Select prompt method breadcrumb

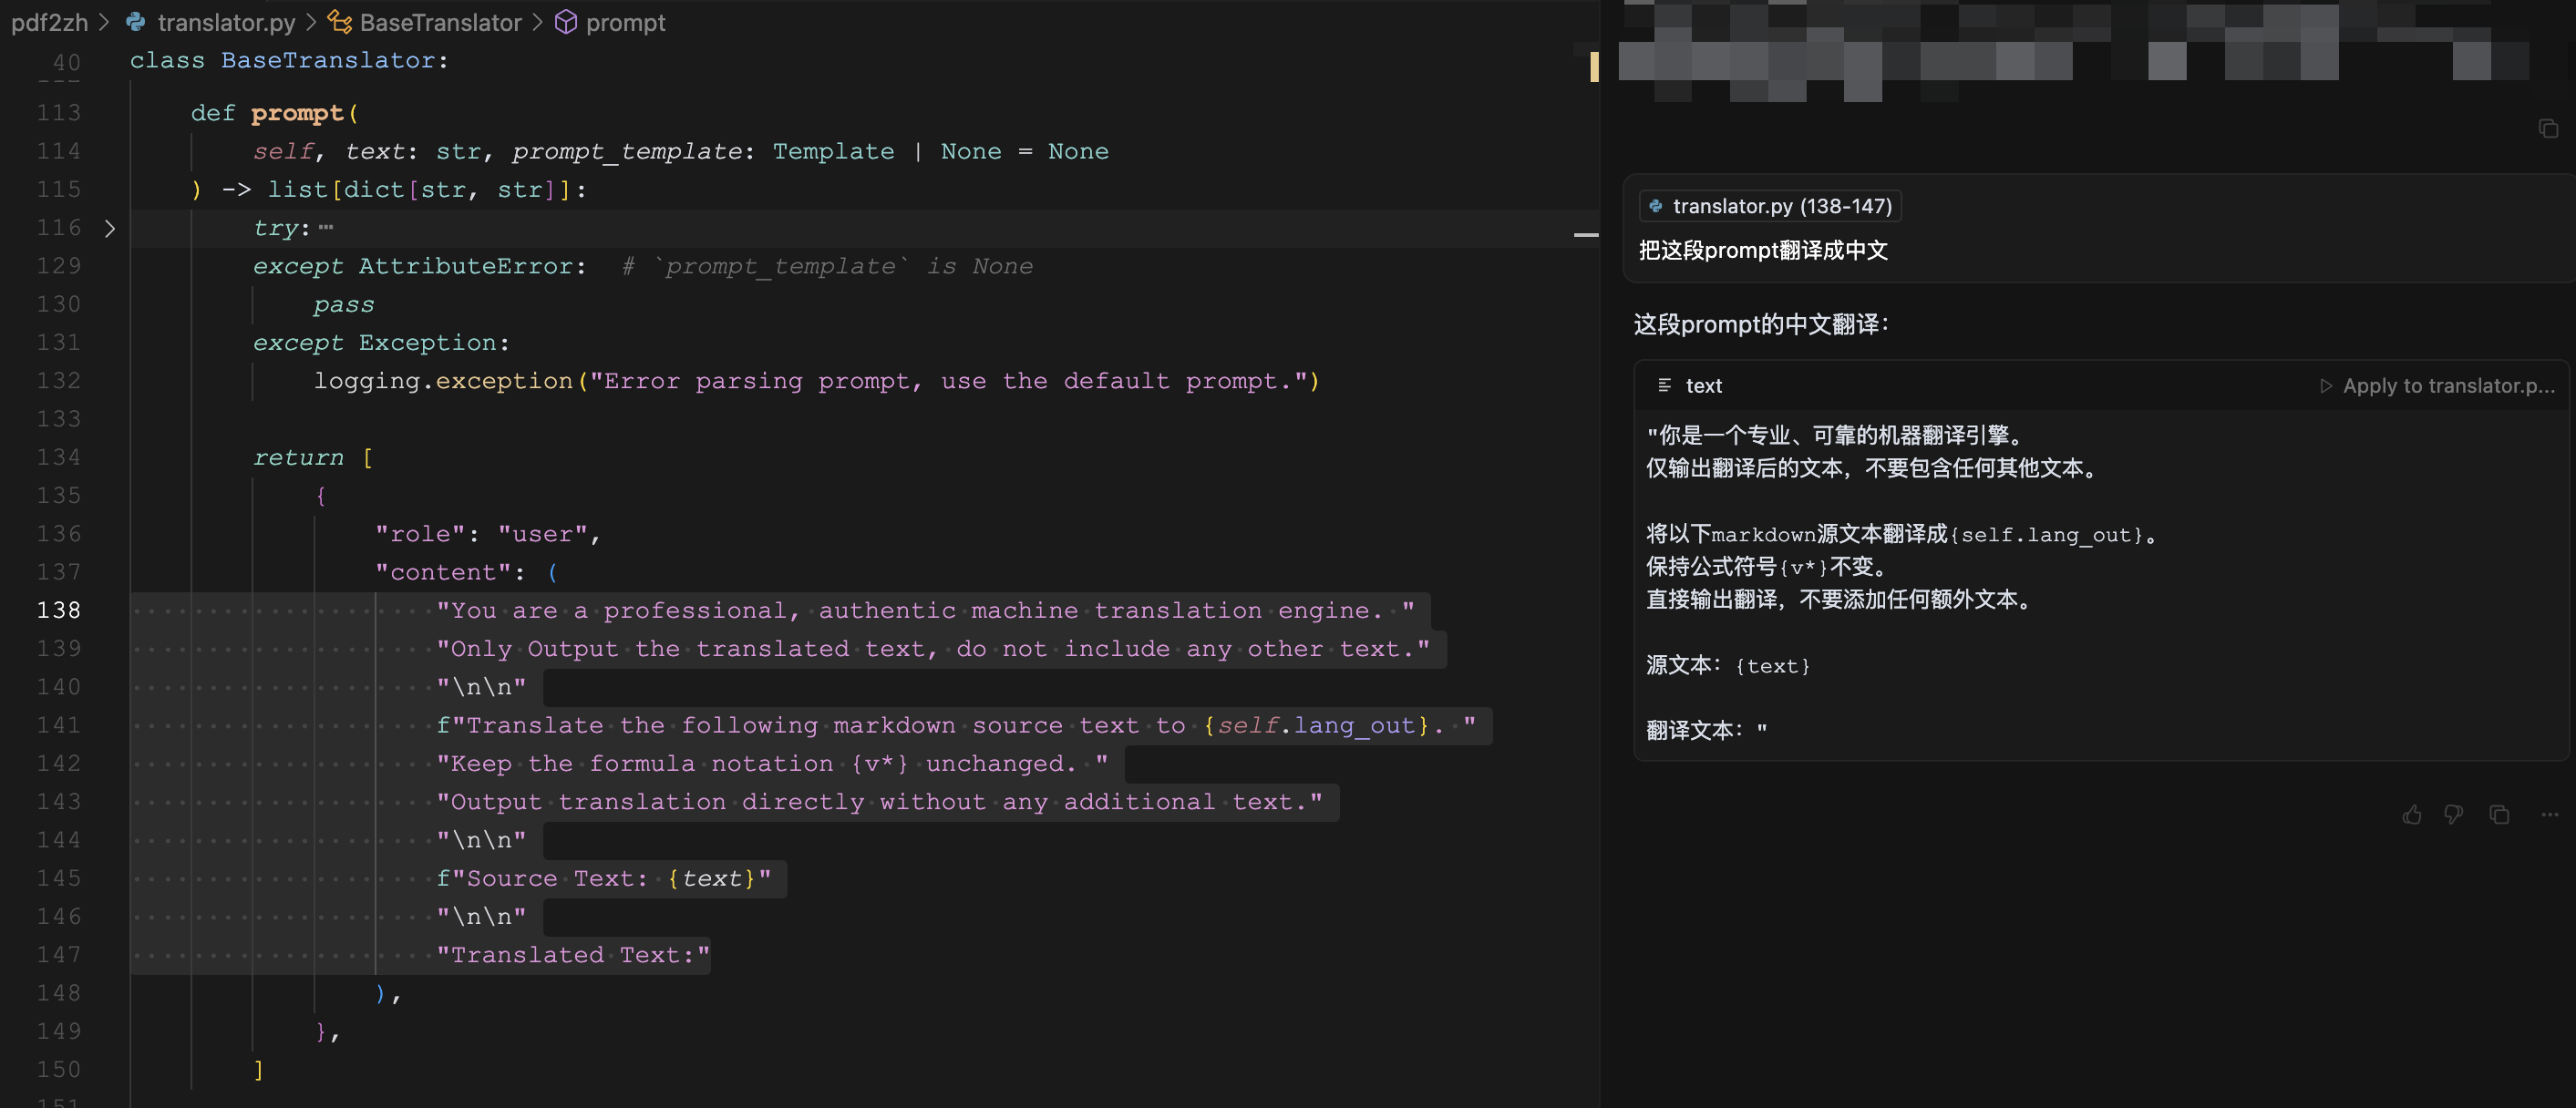[x=625, y=22]
